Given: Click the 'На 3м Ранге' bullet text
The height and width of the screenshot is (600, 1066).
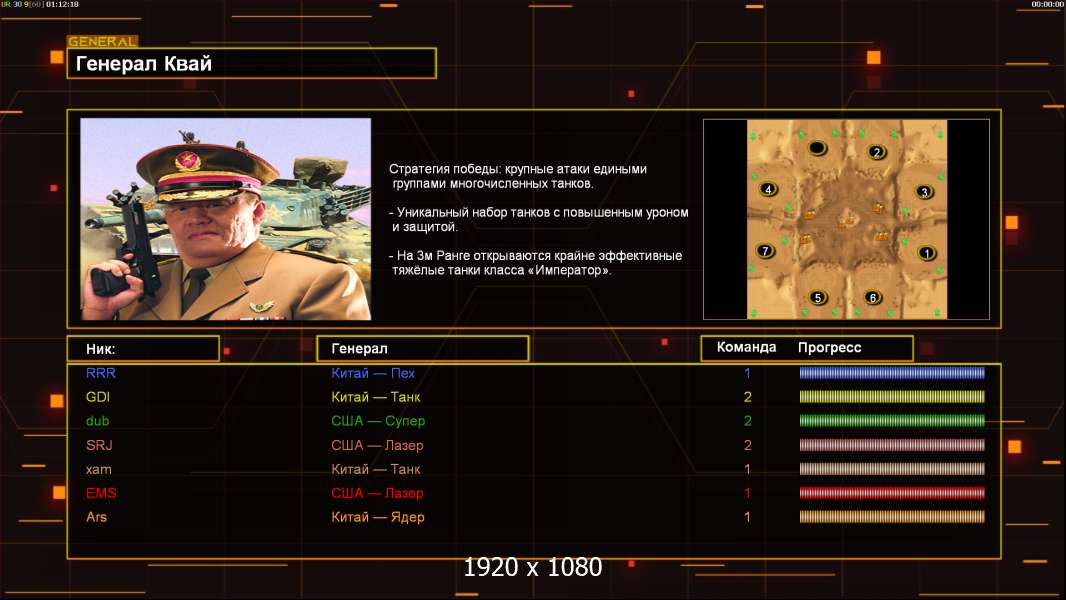Looking at the screenshot, I should (x=535, y=263).
